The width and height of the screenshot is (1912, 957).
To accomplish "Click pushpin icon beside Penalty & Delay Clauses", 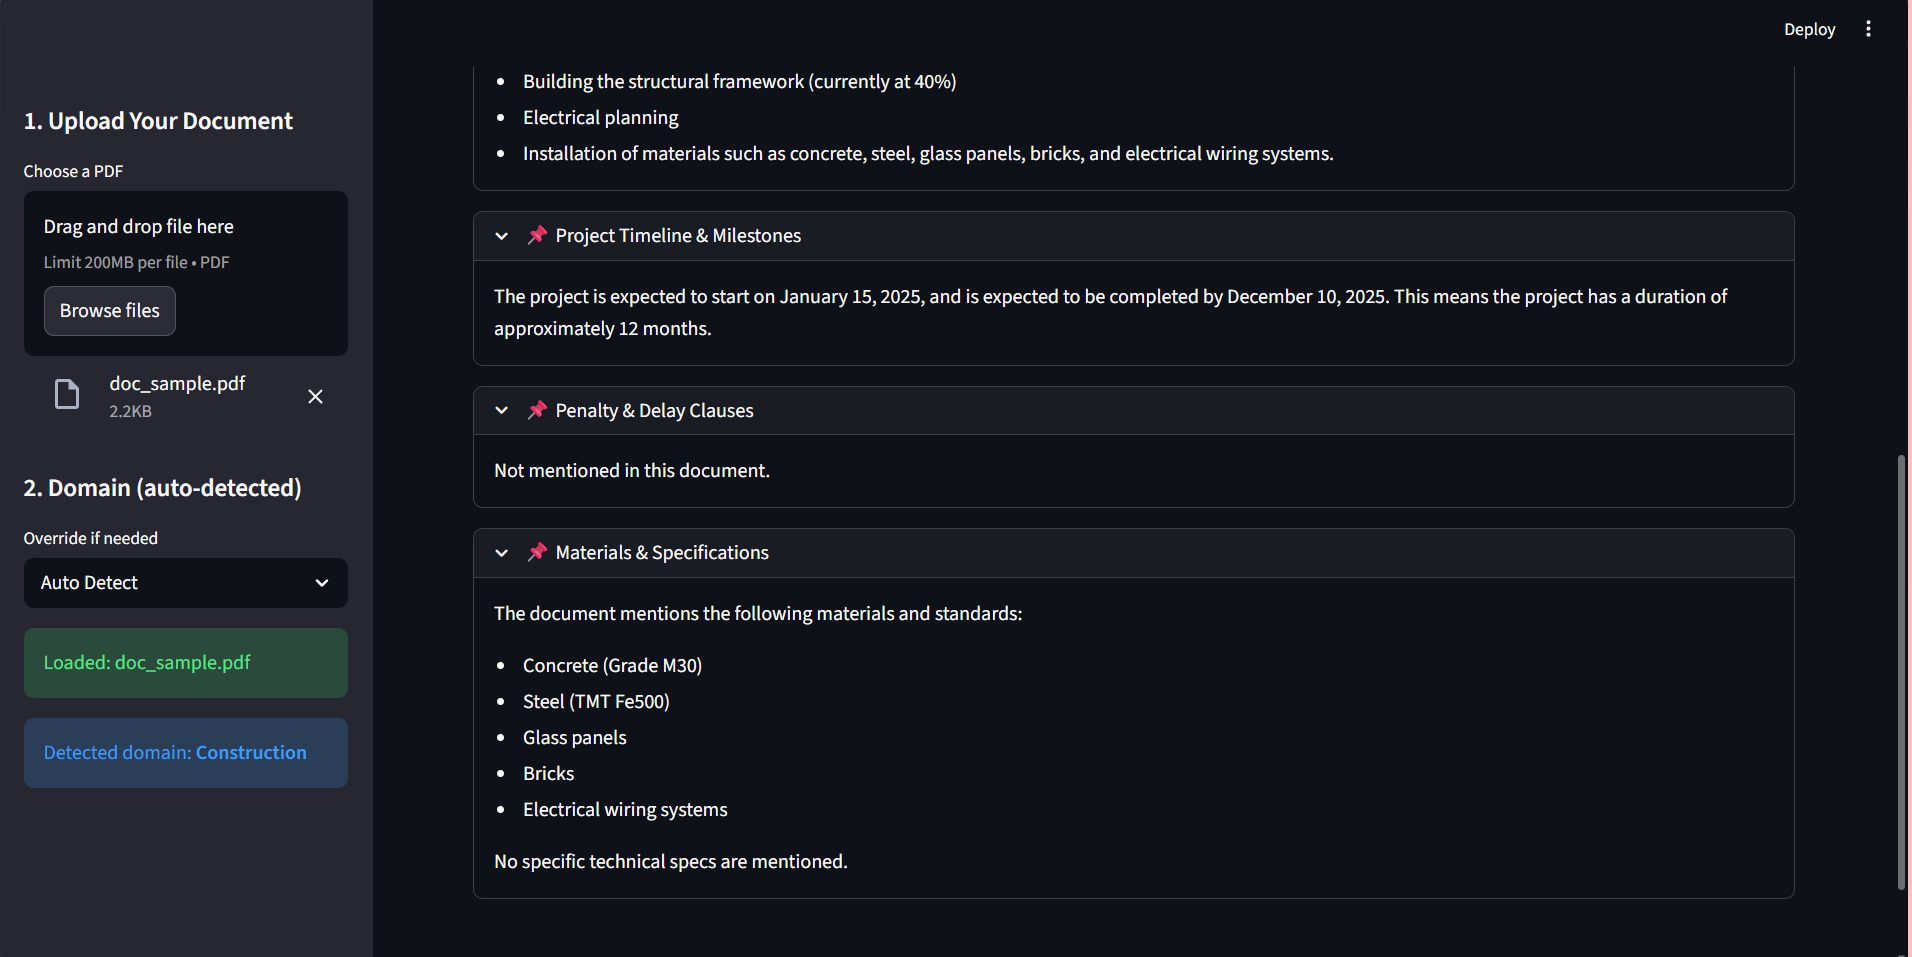I will point(537,410).
